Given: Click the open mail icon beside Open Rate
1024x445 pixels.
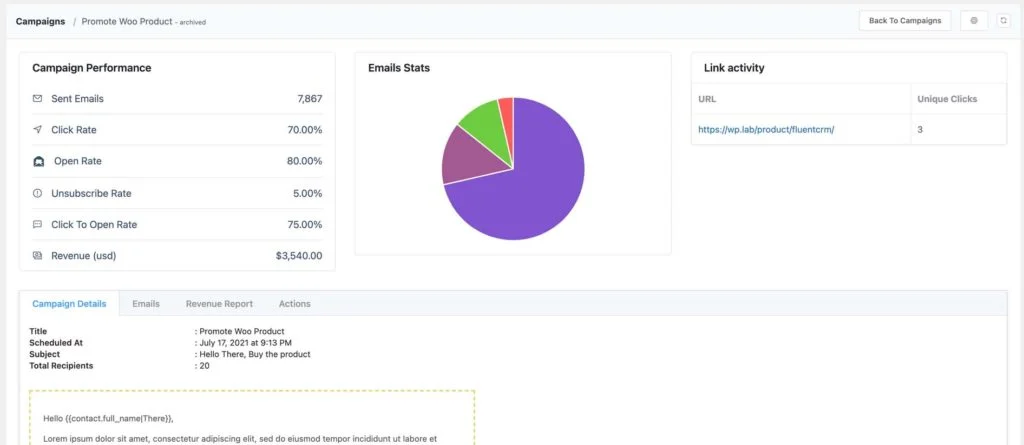Looking at the screenshot, I should [39, 161].
